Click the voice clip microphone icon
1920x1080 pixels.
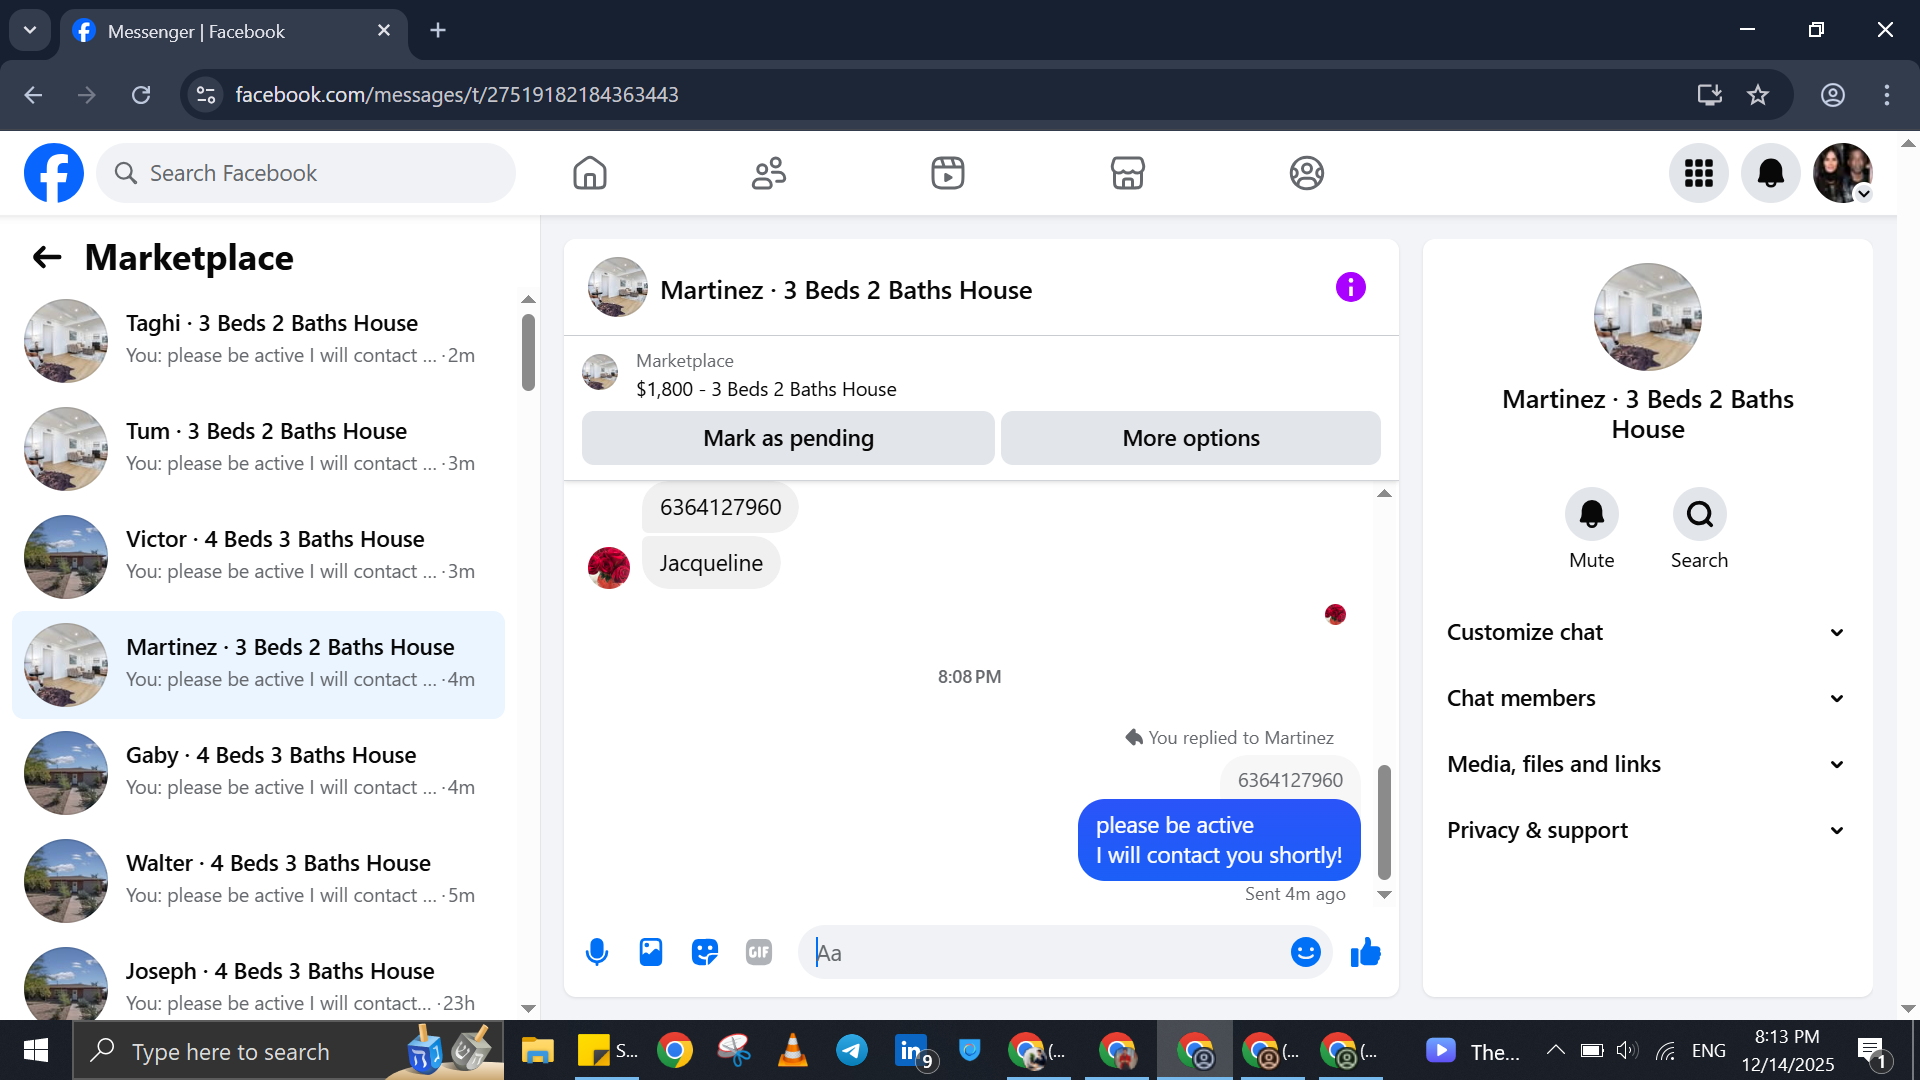click(597, 952)
